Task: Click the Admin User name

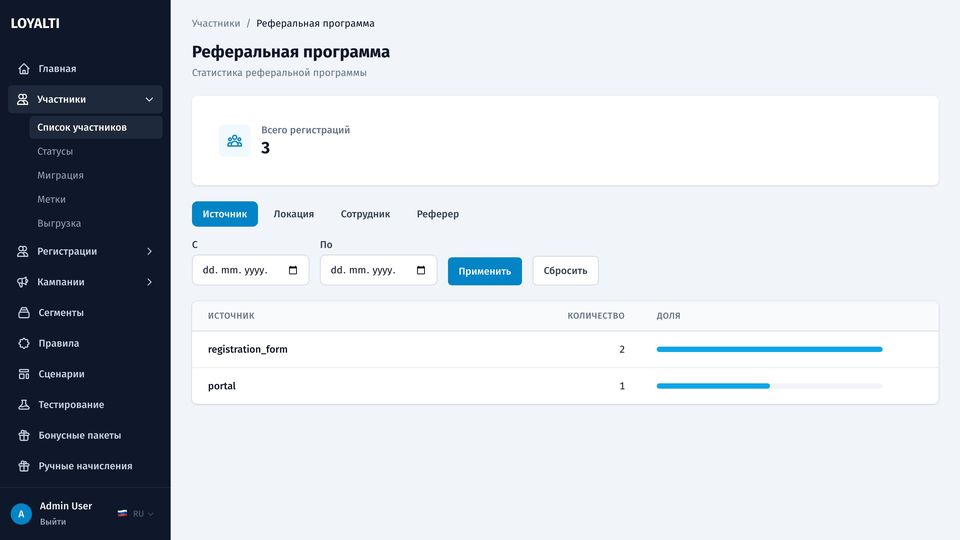Action: [66, 506]
